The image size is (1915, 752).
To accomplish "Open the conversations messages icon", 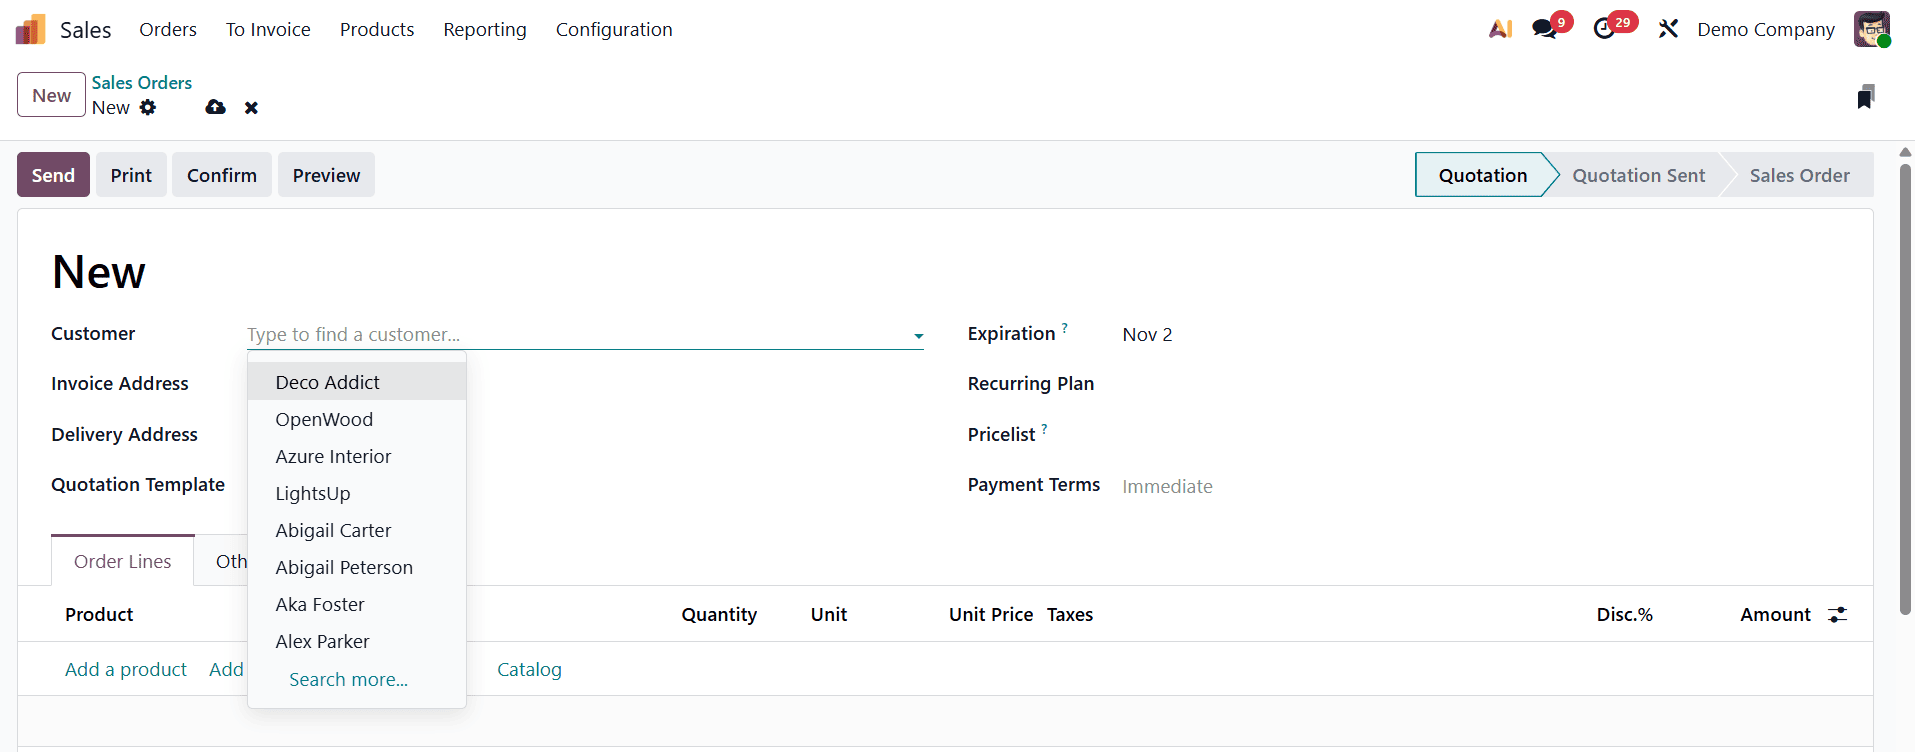I will tap(1545, 30).
